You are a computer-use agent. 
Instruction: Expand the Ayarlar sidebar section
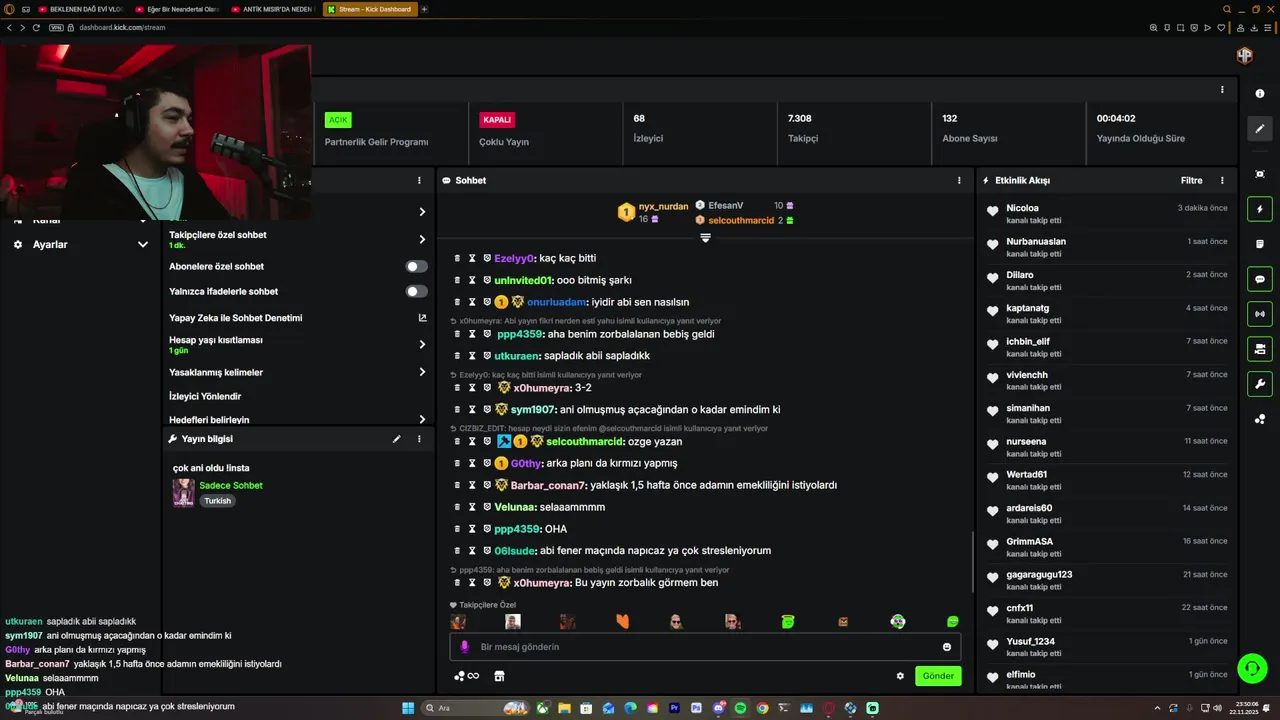coord(143,244)
